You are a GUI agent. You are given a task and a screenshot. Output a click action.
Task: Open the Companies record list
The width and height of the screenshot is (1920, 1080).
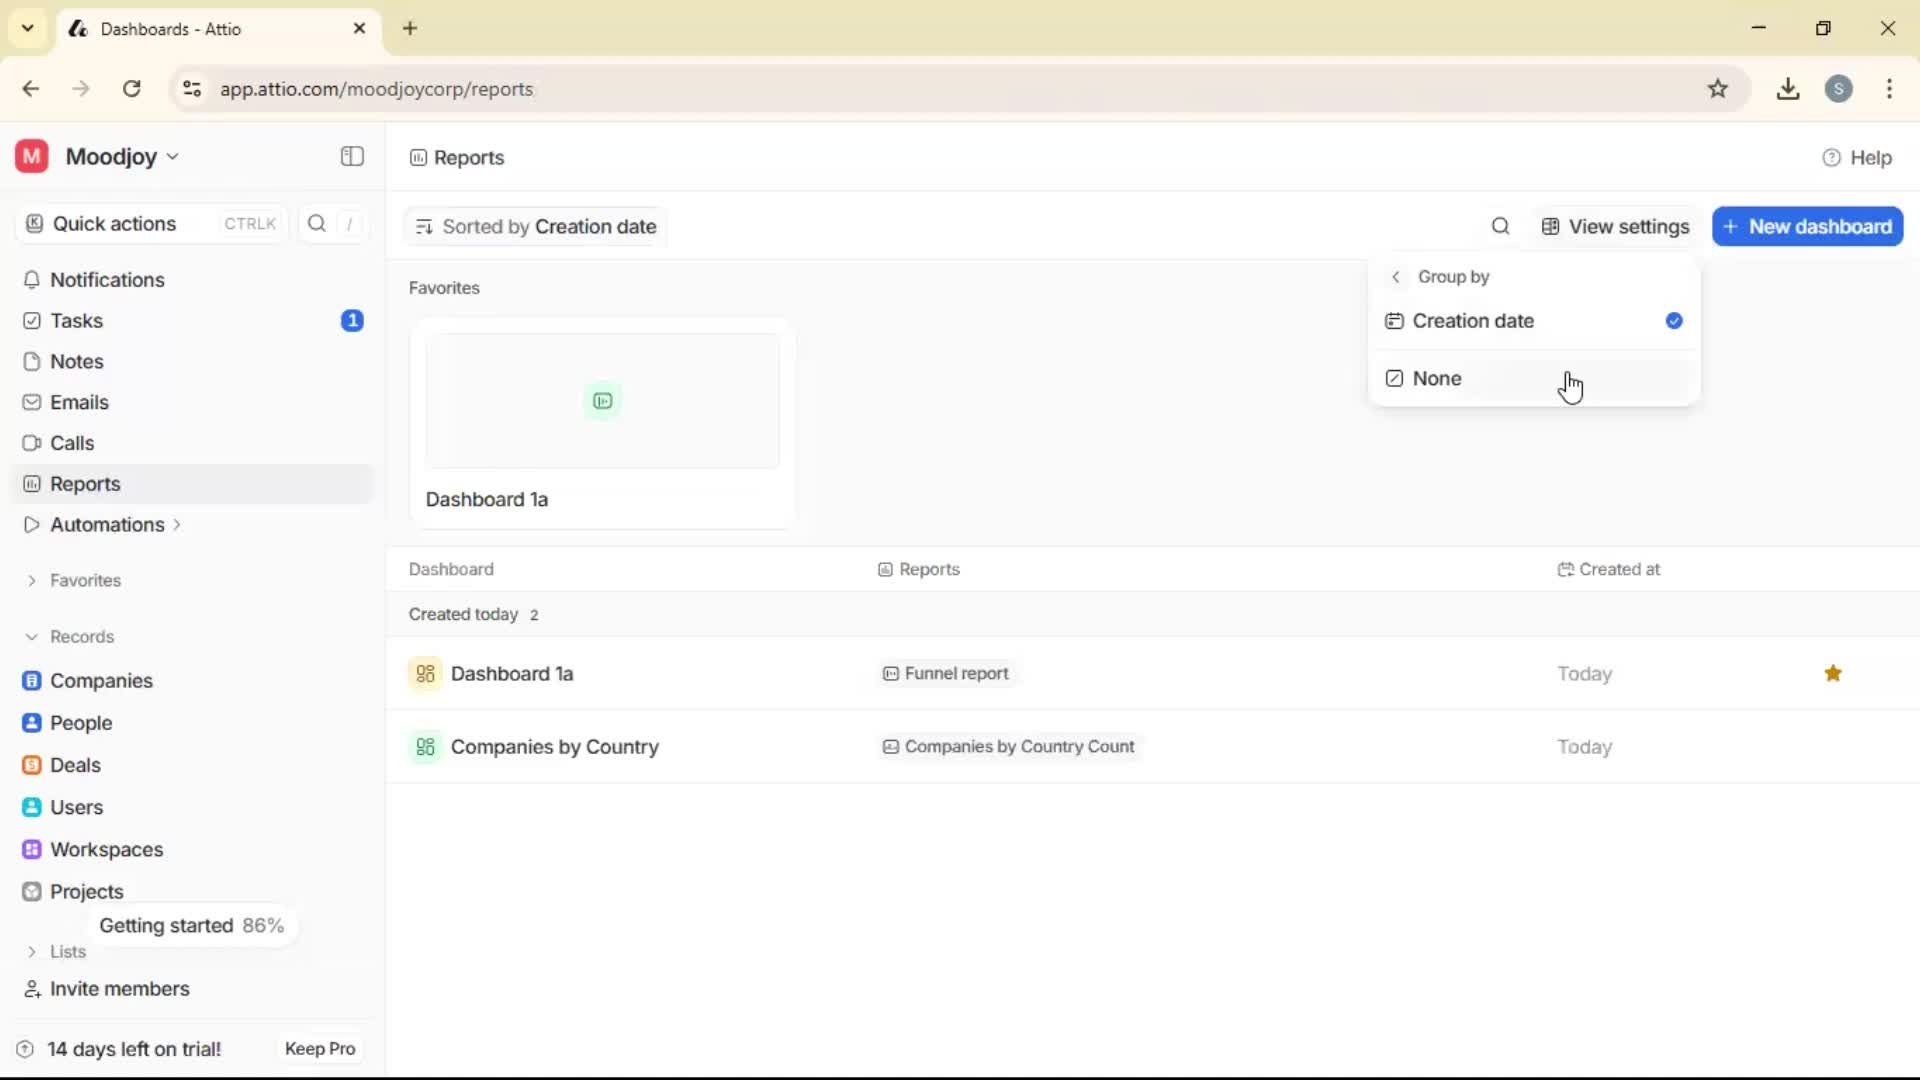[x=103, y=681]
